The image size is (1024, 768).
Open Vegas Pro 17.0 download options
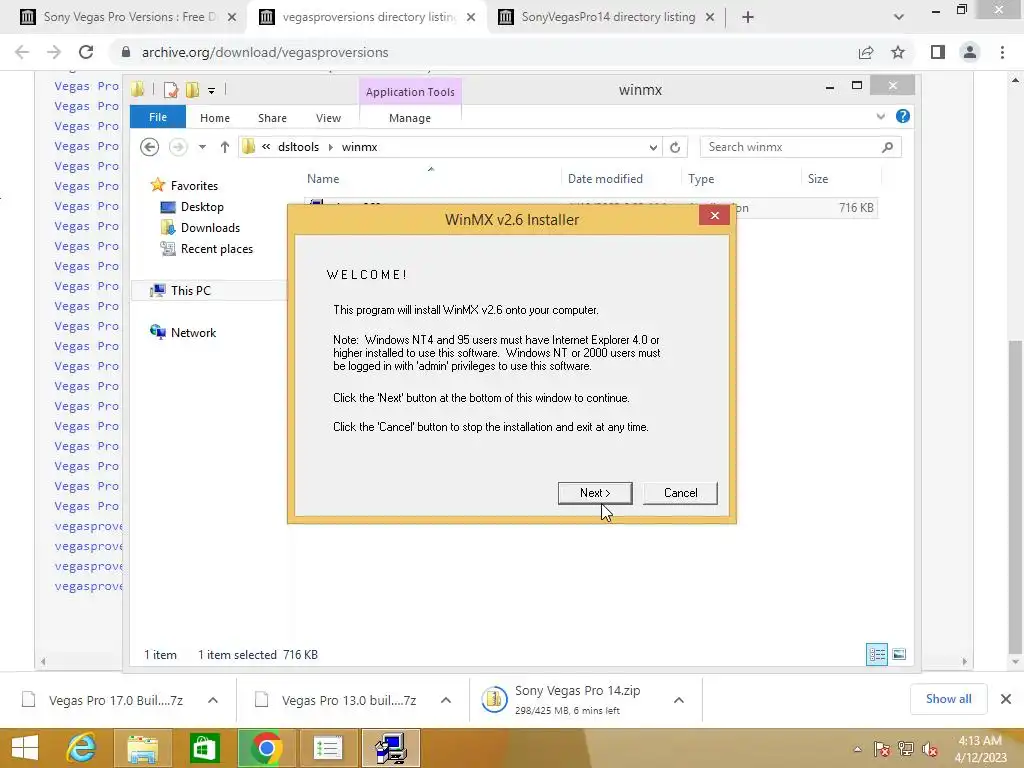pos(213,700)
